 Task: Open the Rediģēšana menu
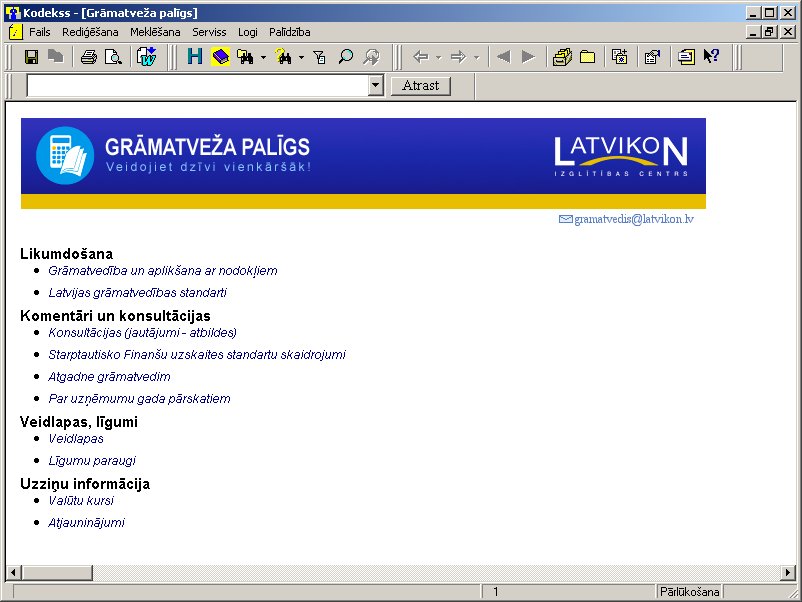[x=90, y=32]
